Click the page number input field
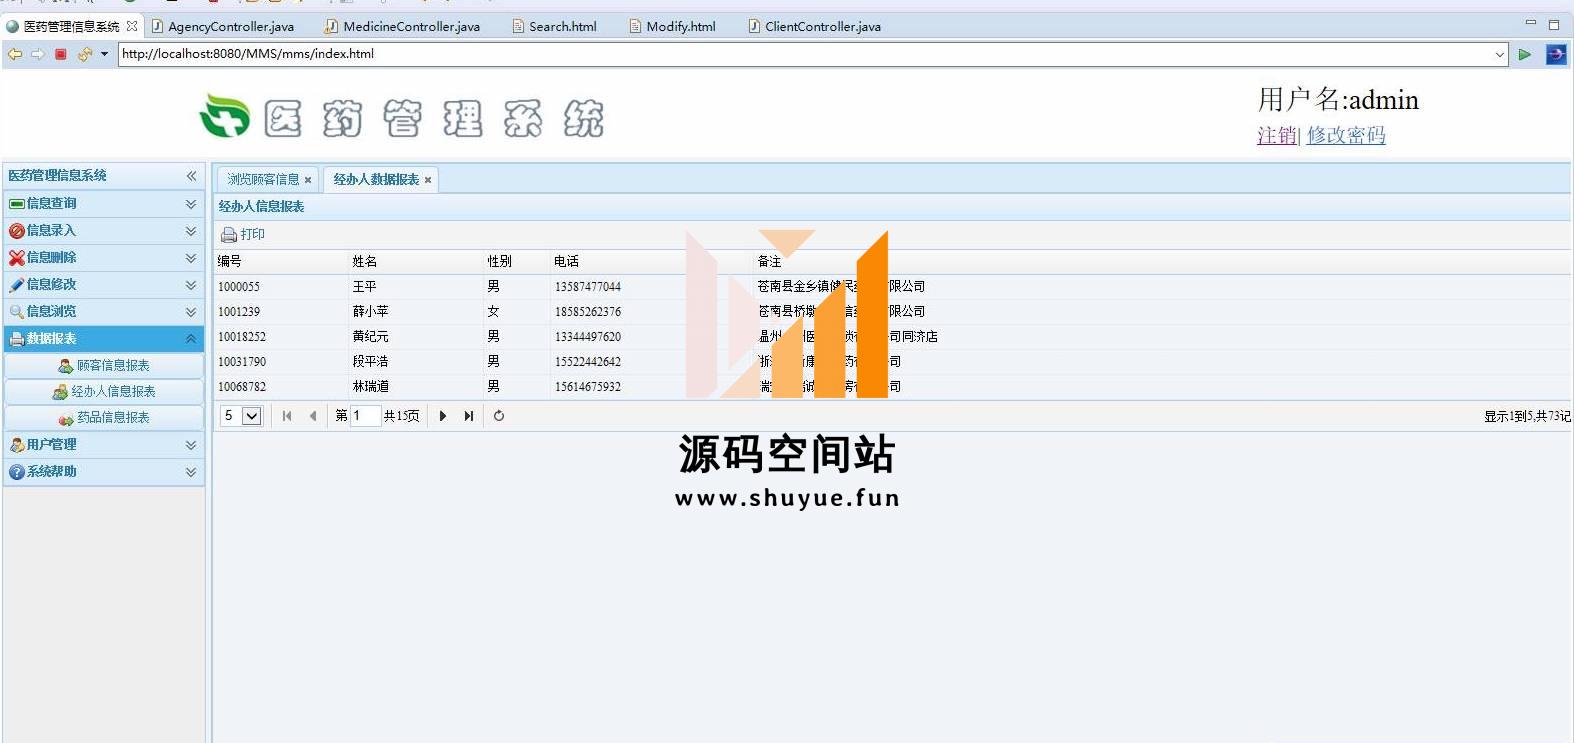This screenshot has width=1574, height=743. pos(365,416)
